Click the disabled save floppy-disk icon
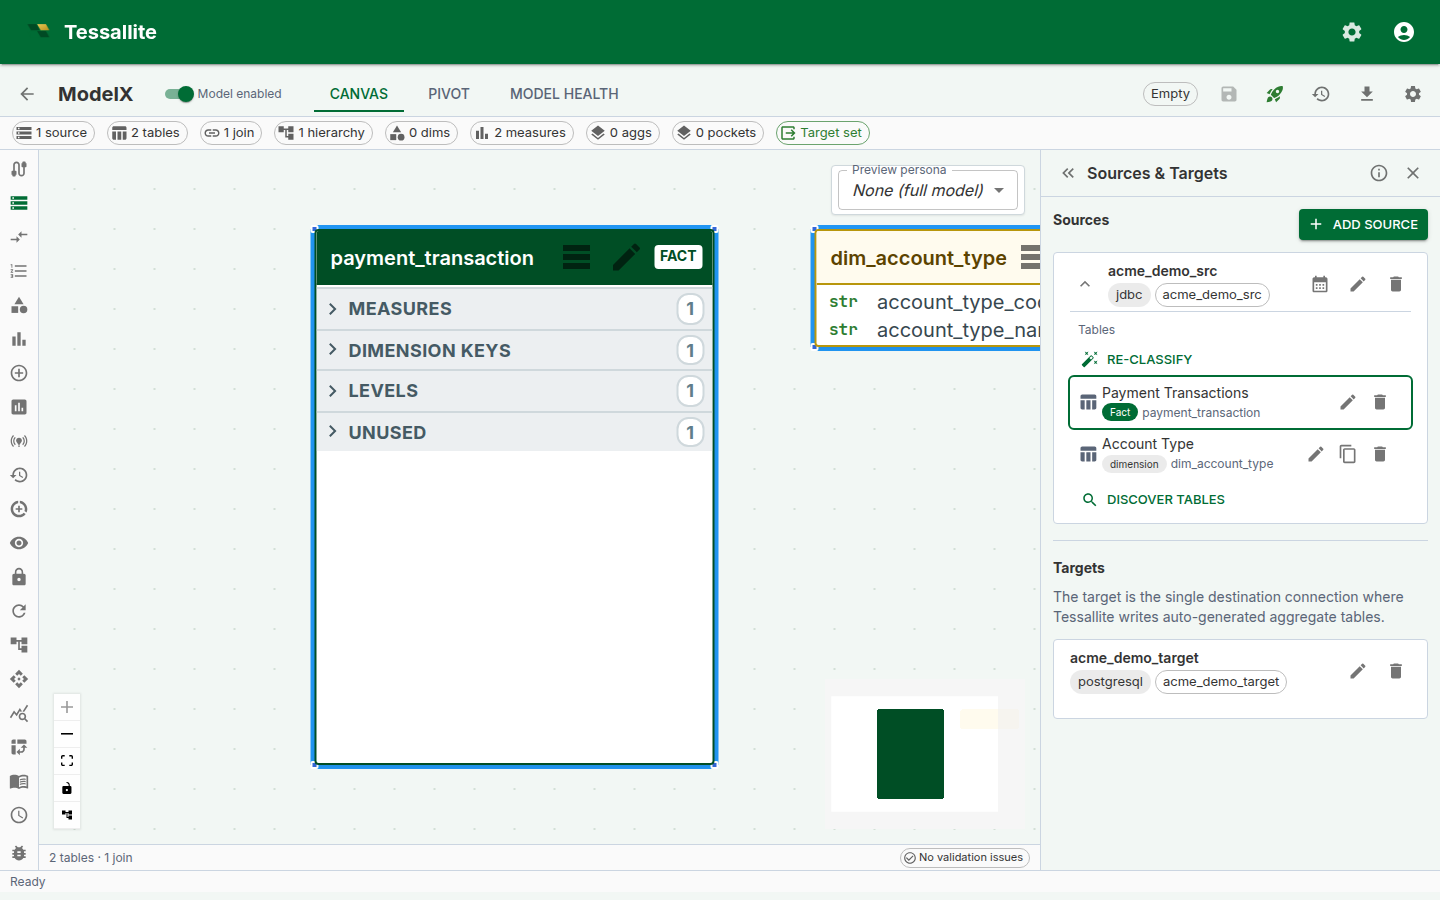This screenshot has width=1440, height=900. click(x=1229, y=94)
